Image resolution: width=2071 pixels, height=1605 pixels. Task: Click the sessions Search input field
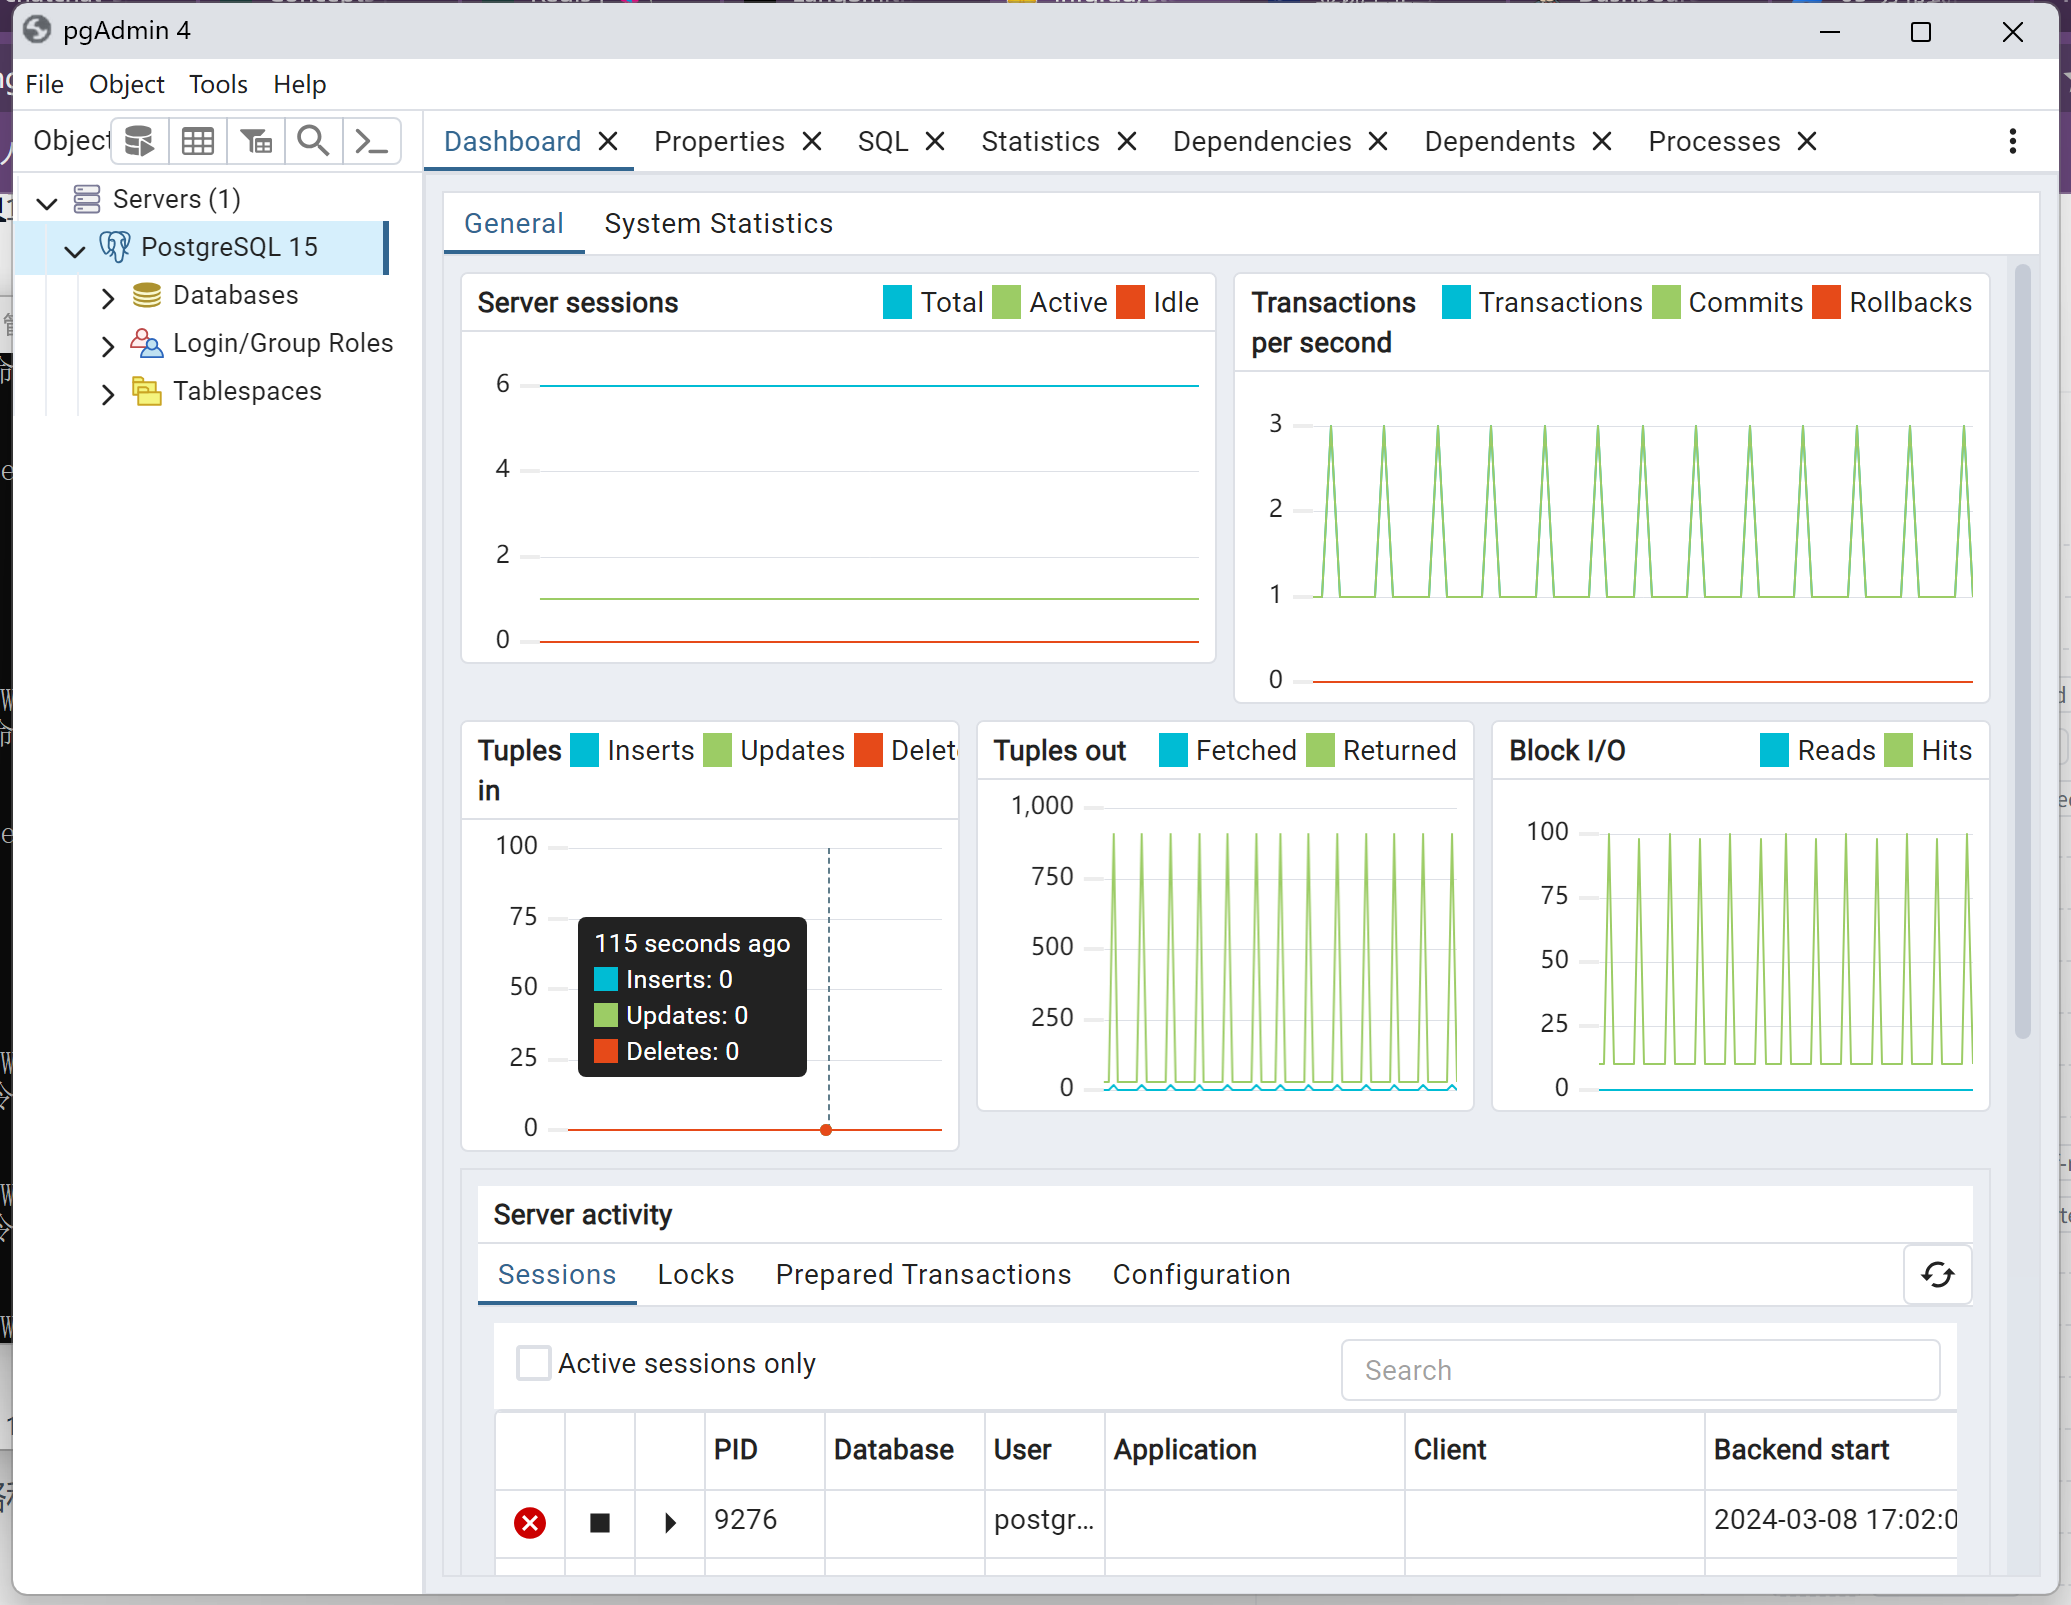point(1640,1369)
